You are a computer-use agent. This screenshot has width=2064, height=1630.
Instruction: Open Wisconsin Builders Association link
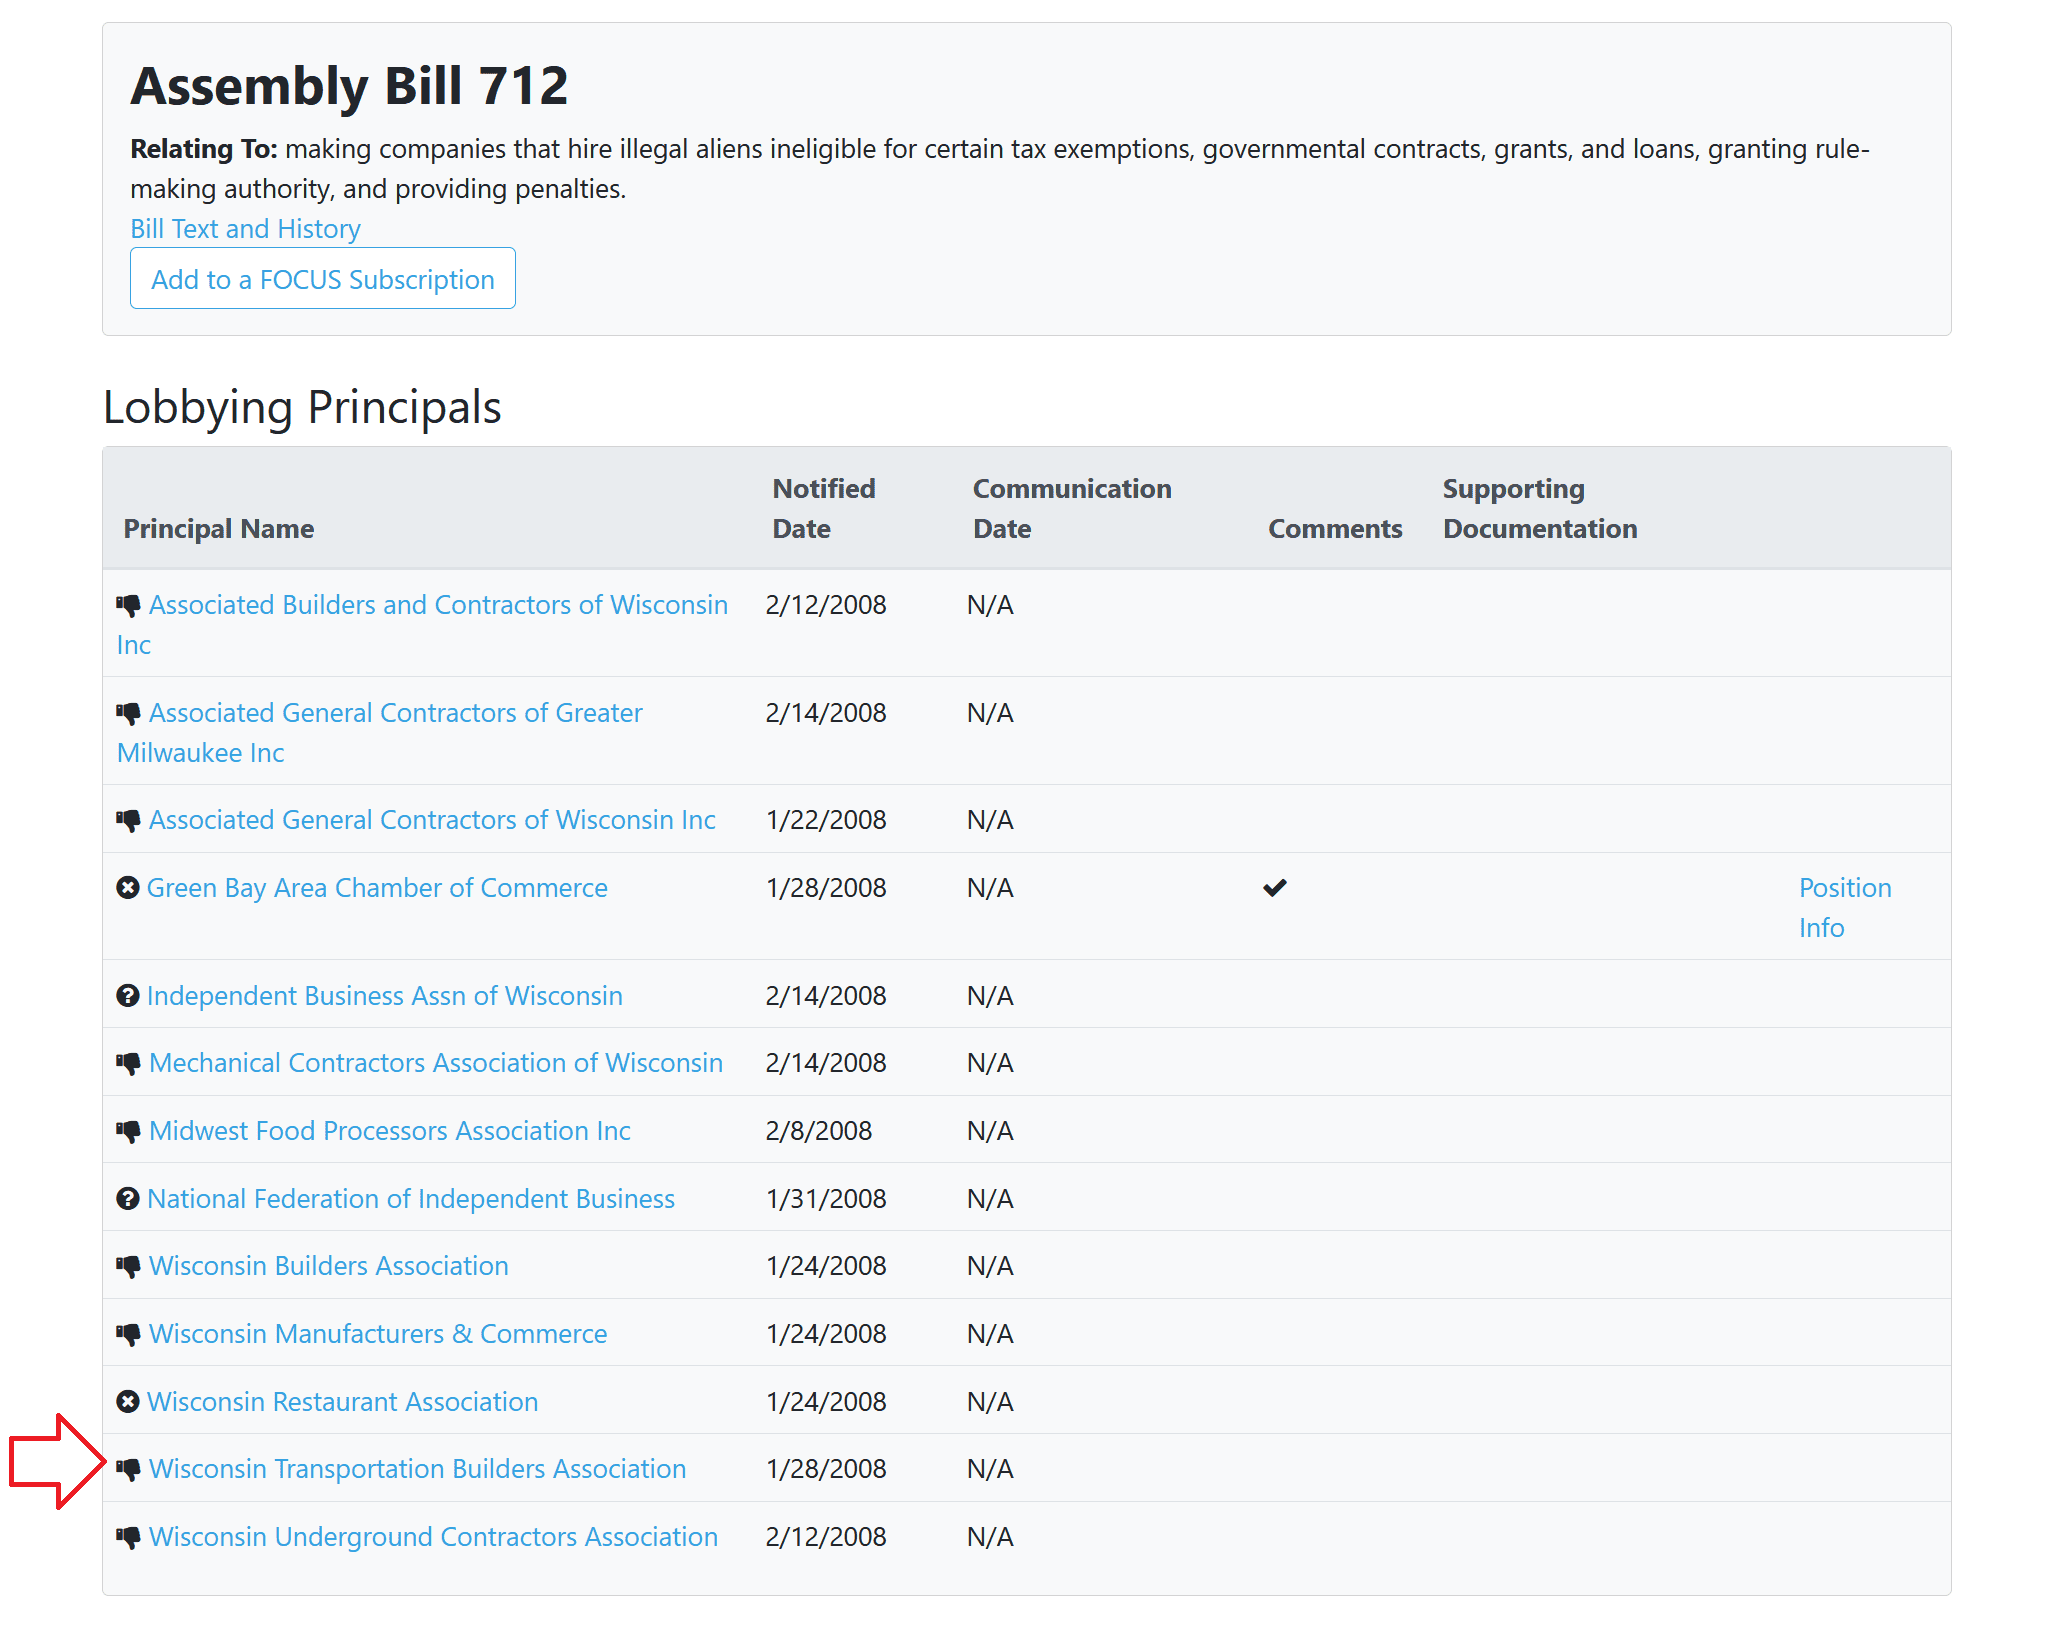[329, 1266]
